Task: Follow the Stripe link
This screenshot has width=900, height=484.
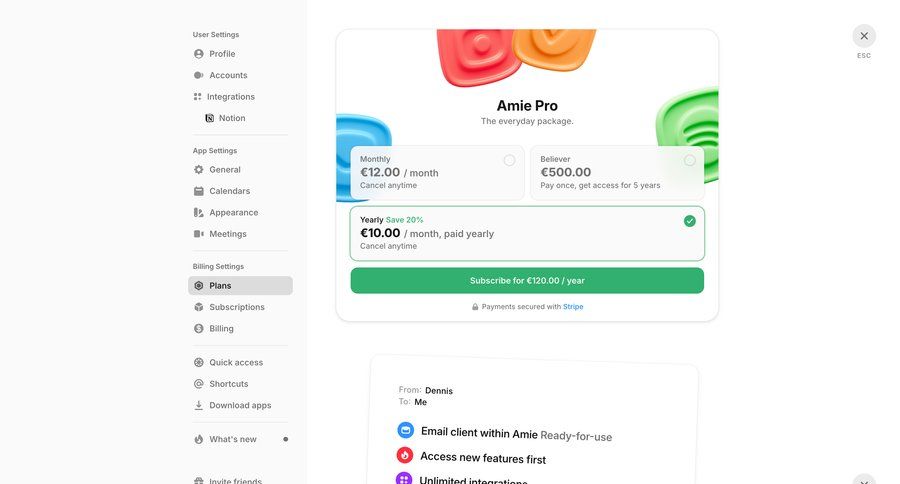Action: click(x=573, y=307)
